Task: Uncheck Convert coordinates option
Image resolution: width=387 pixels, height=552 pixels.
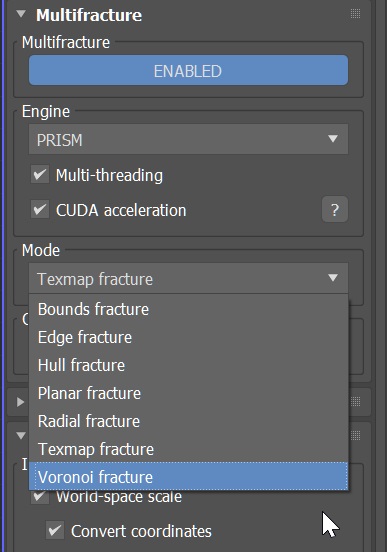Action: tap(55, 530)
